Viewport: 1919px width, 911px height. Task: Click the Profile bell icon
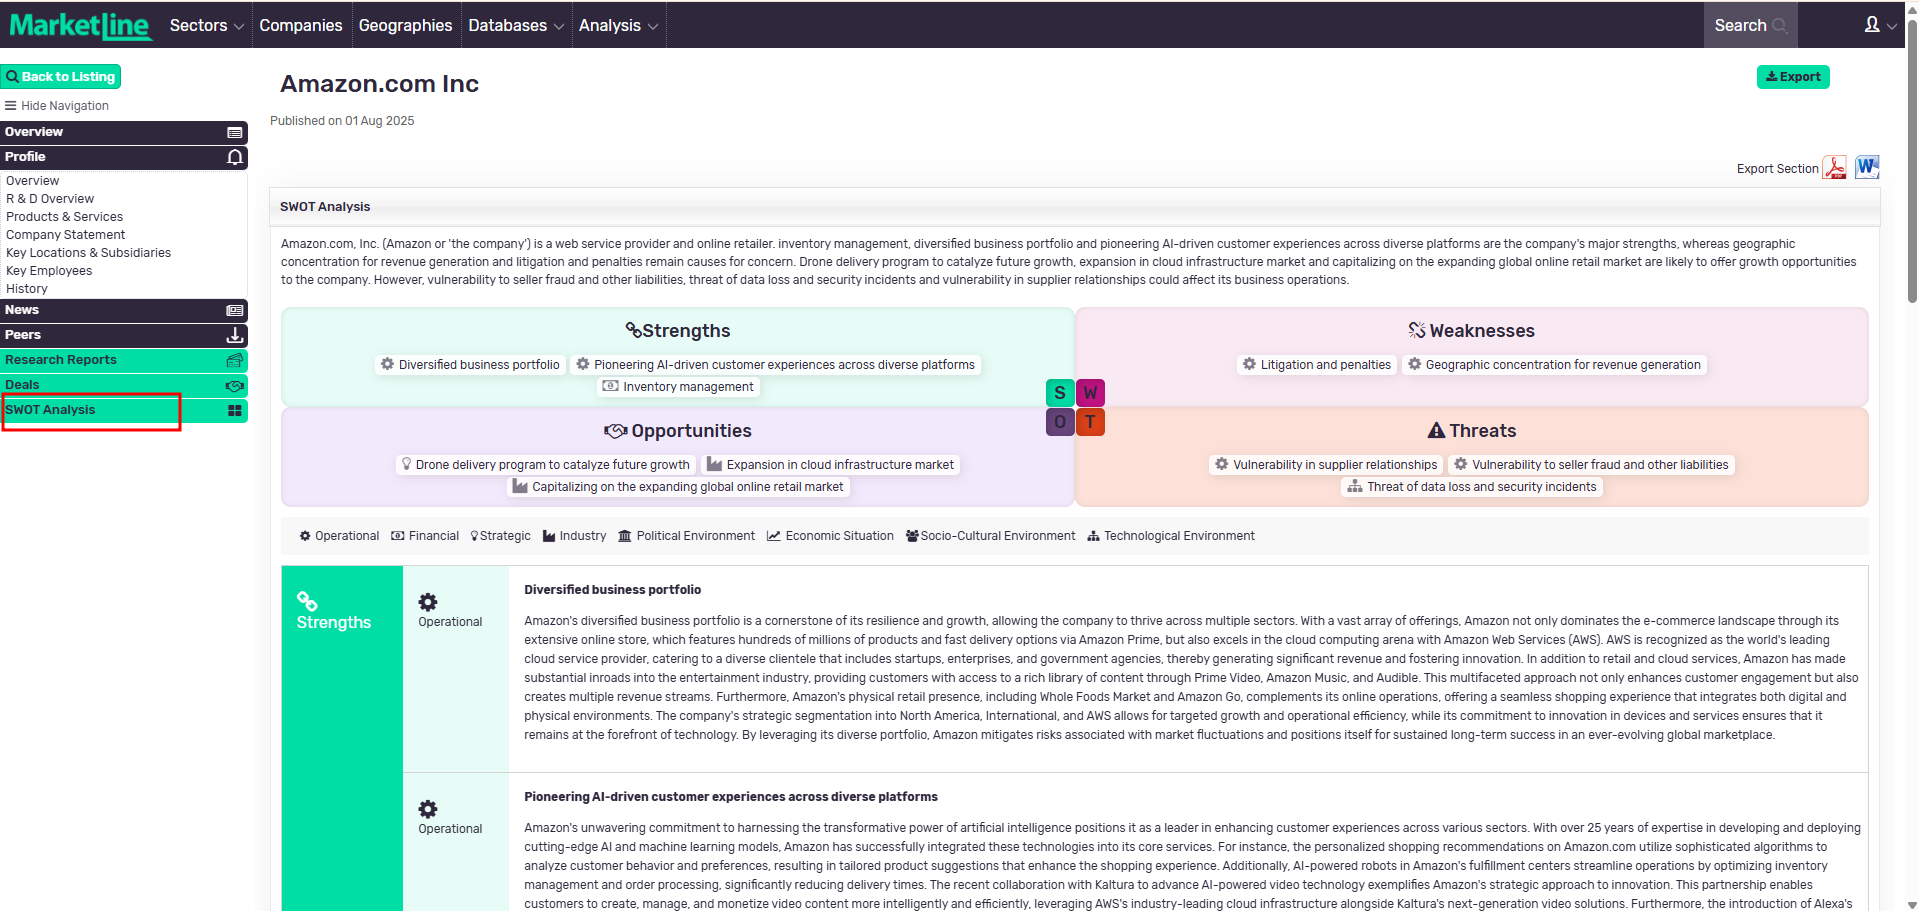tap(235, 158)
